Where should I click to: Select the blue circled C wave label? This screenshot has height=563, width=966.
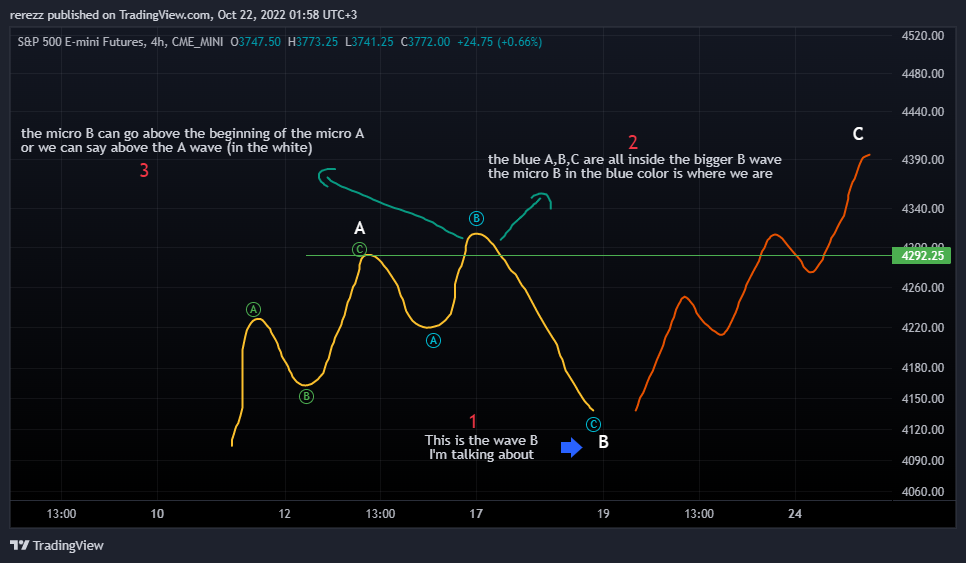pyautogui.click(x=593, y=424)
